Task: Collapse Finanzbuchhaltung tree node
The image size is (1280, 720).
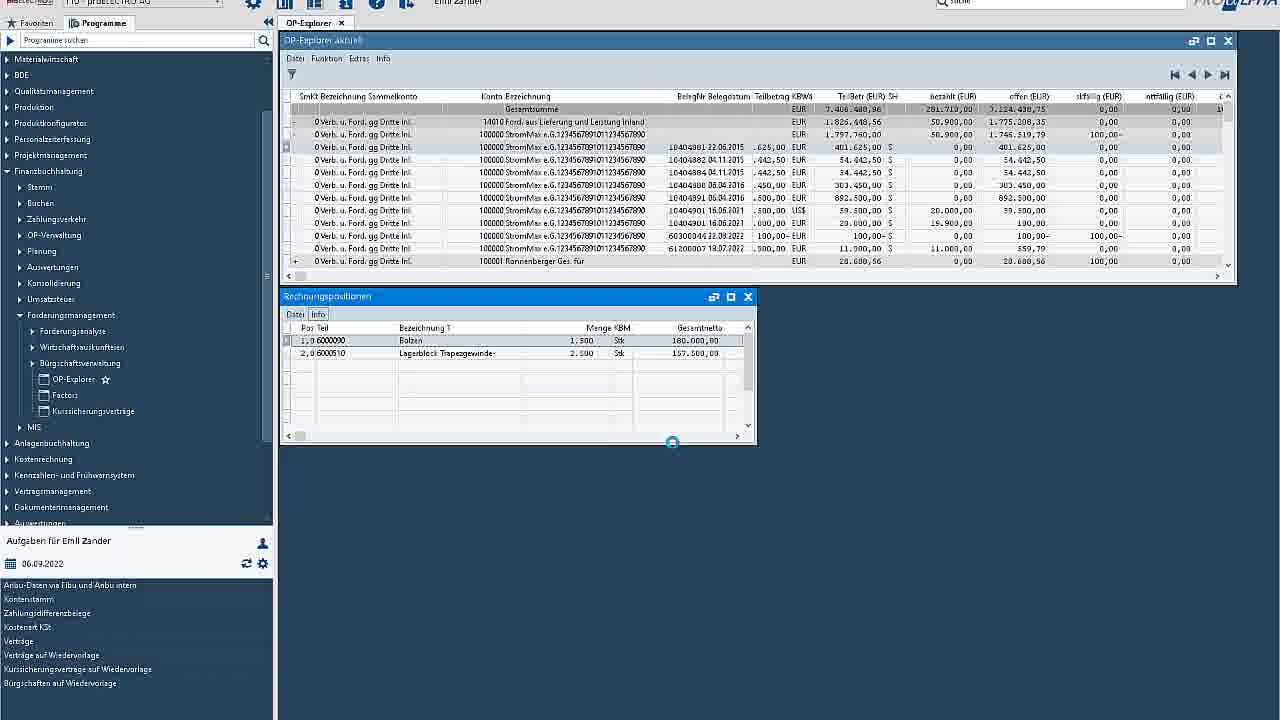Action: [7, 171]
